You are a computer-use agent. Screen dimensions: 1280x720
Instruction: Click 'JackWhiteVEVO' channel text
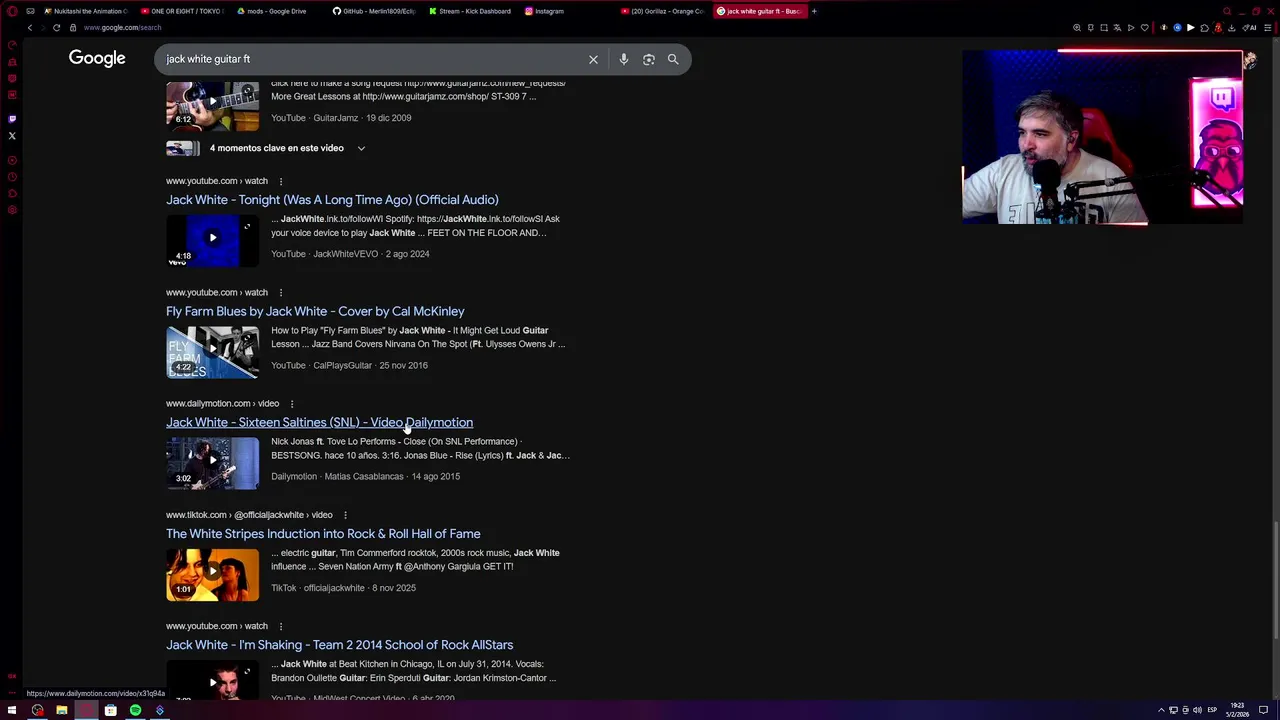click(346, 254)
